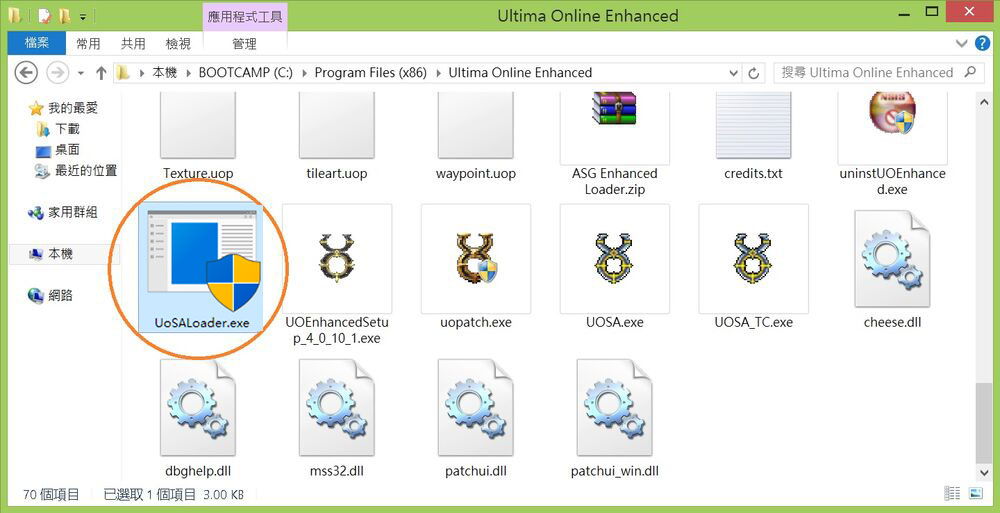Select the tileart.uop file icon
Image resolution: width=1000 pixels, height=513 pixels.
336,125
